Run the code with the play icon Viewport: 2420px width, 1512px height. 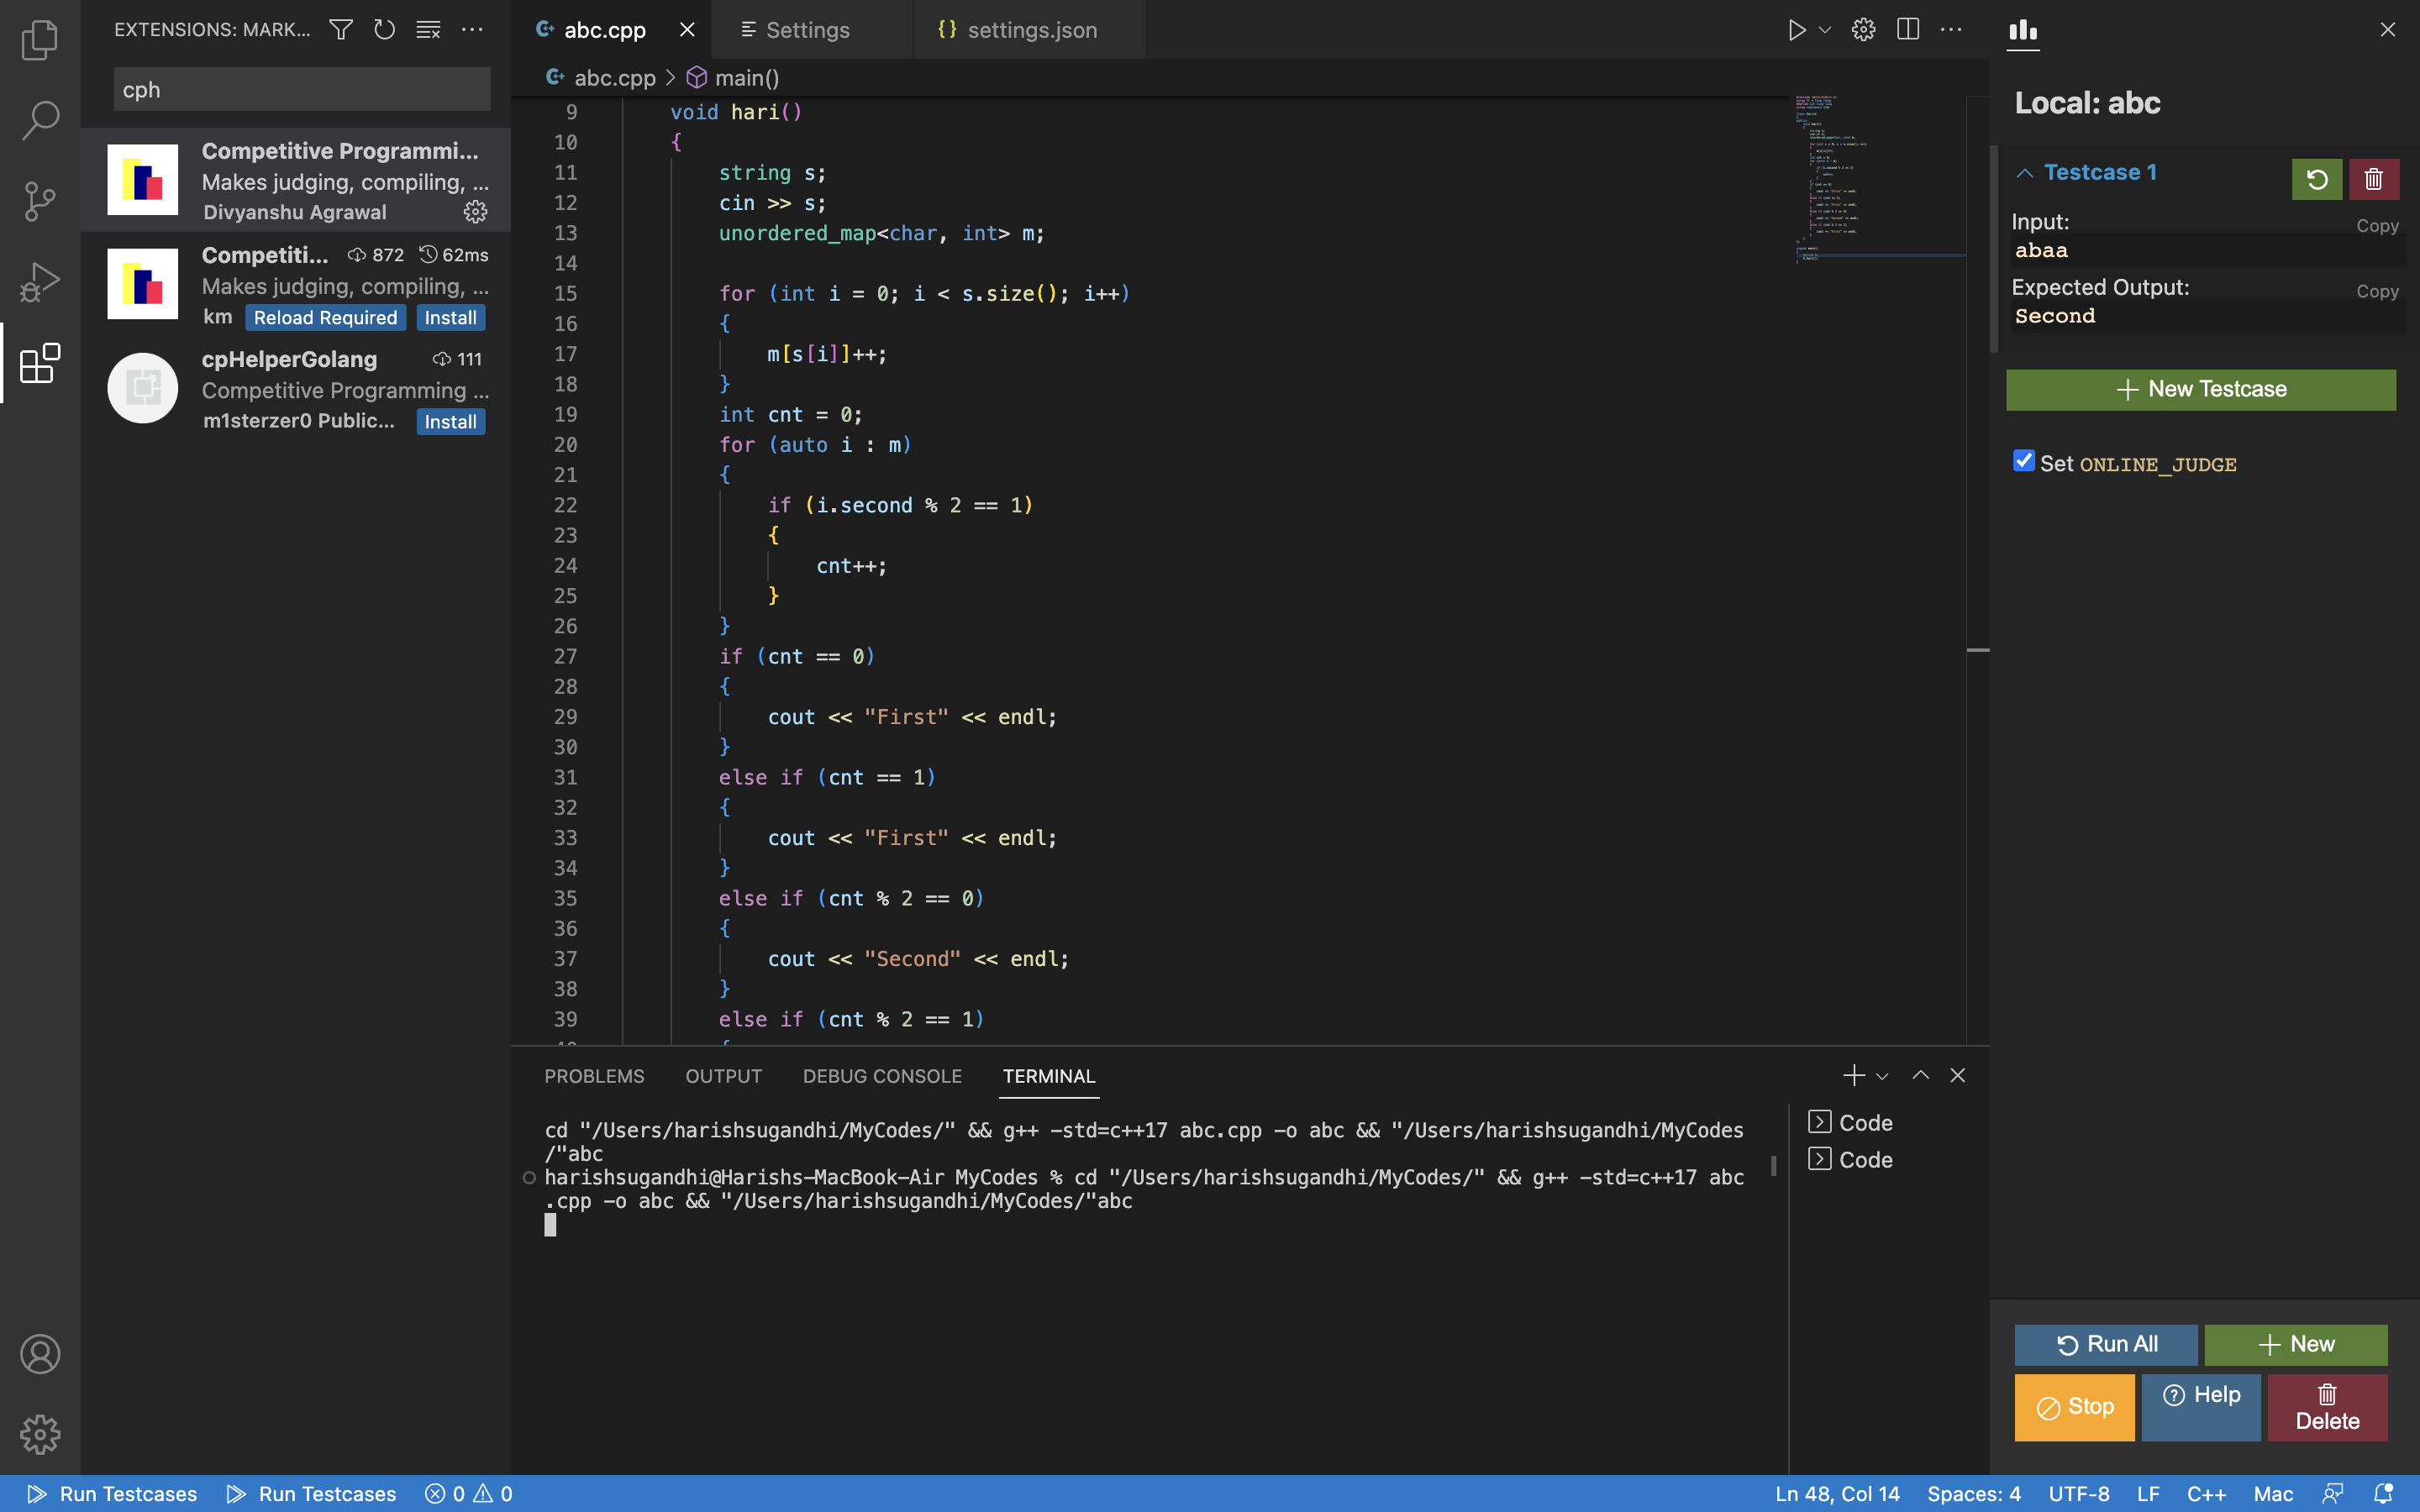click(1796, 30)
